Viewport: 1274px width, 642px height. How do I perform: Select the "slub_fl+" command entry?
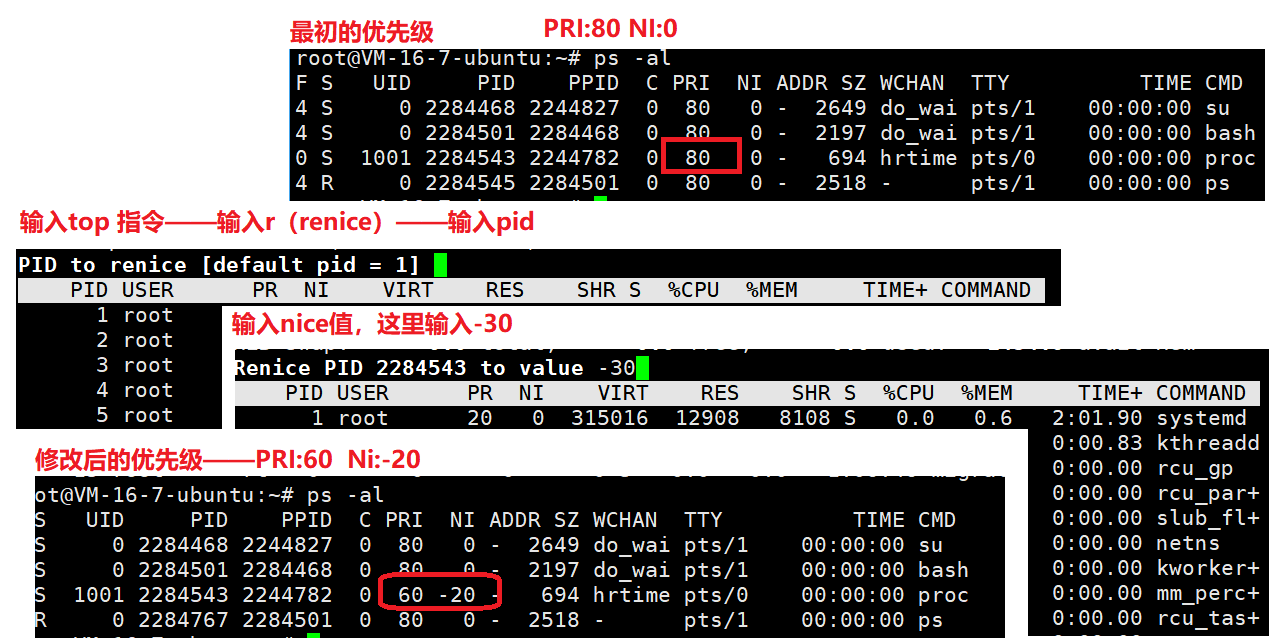[1208, 518]
